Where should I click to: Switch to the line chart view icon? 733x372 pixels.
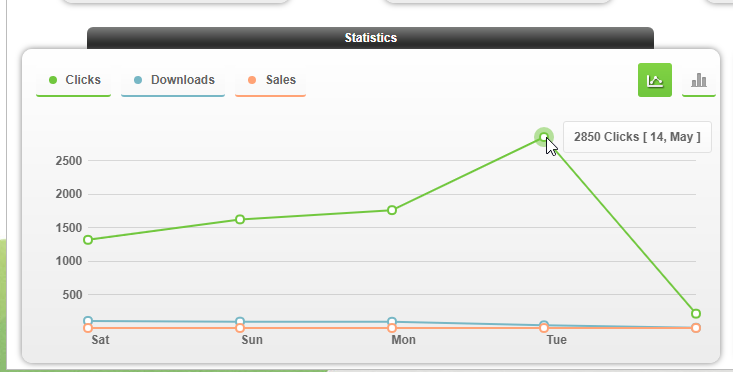pyautogui.click(x=654, y=80)
